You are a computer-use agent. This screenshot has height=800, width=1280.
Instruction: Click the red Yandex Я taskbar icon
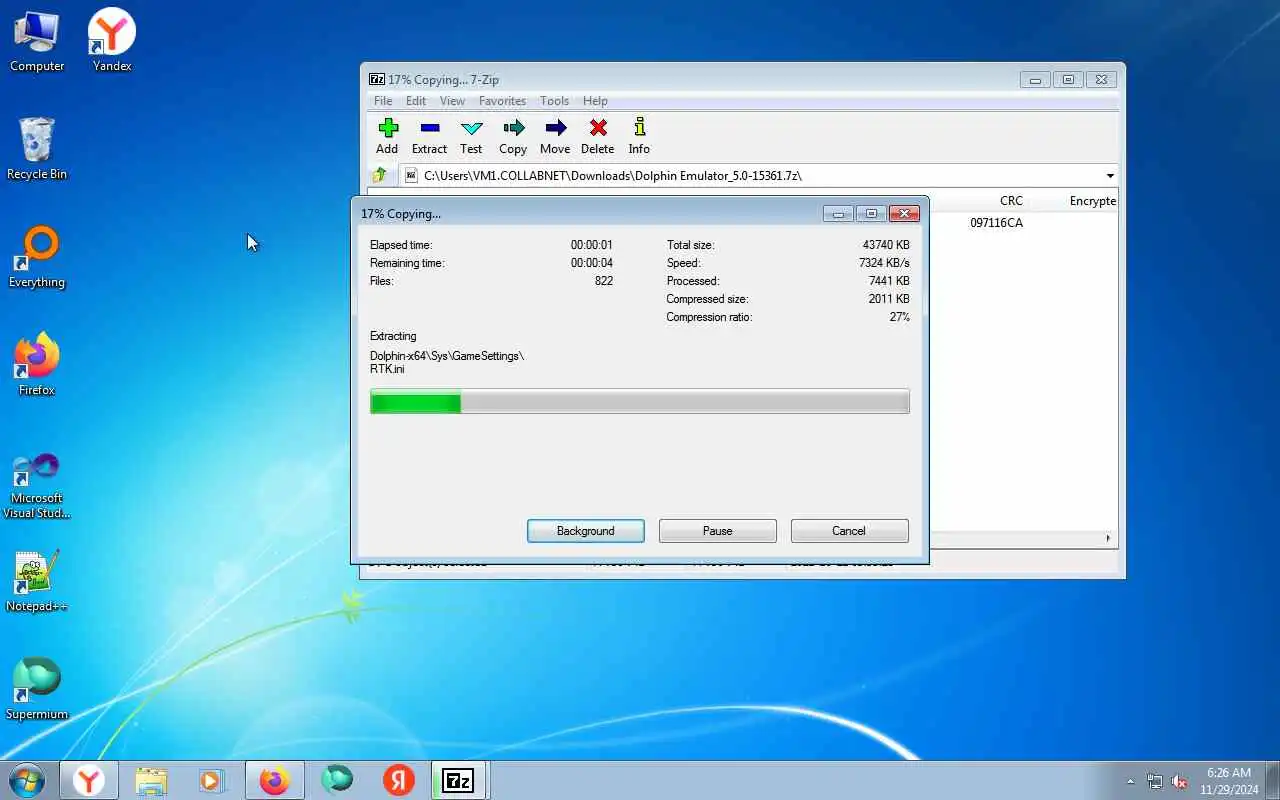399,780
